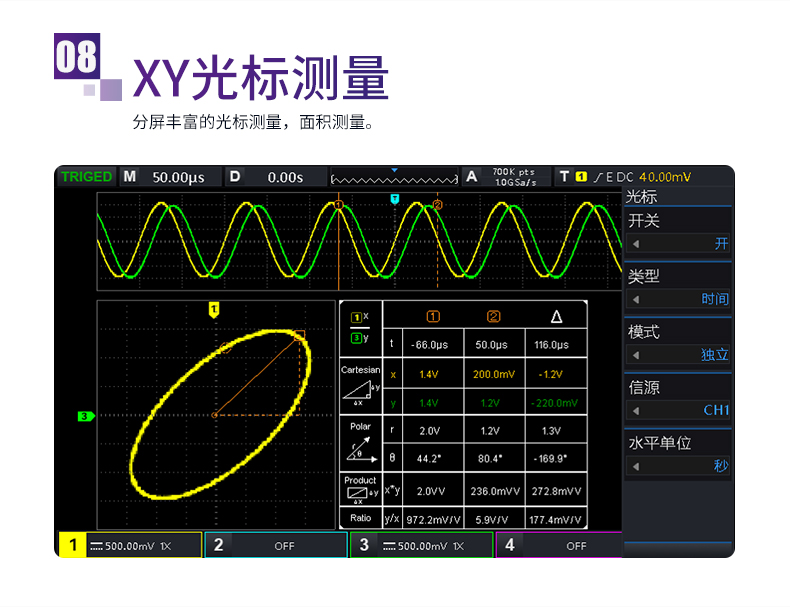Toggle channel 4 OFF status

(x=576, y=546)
